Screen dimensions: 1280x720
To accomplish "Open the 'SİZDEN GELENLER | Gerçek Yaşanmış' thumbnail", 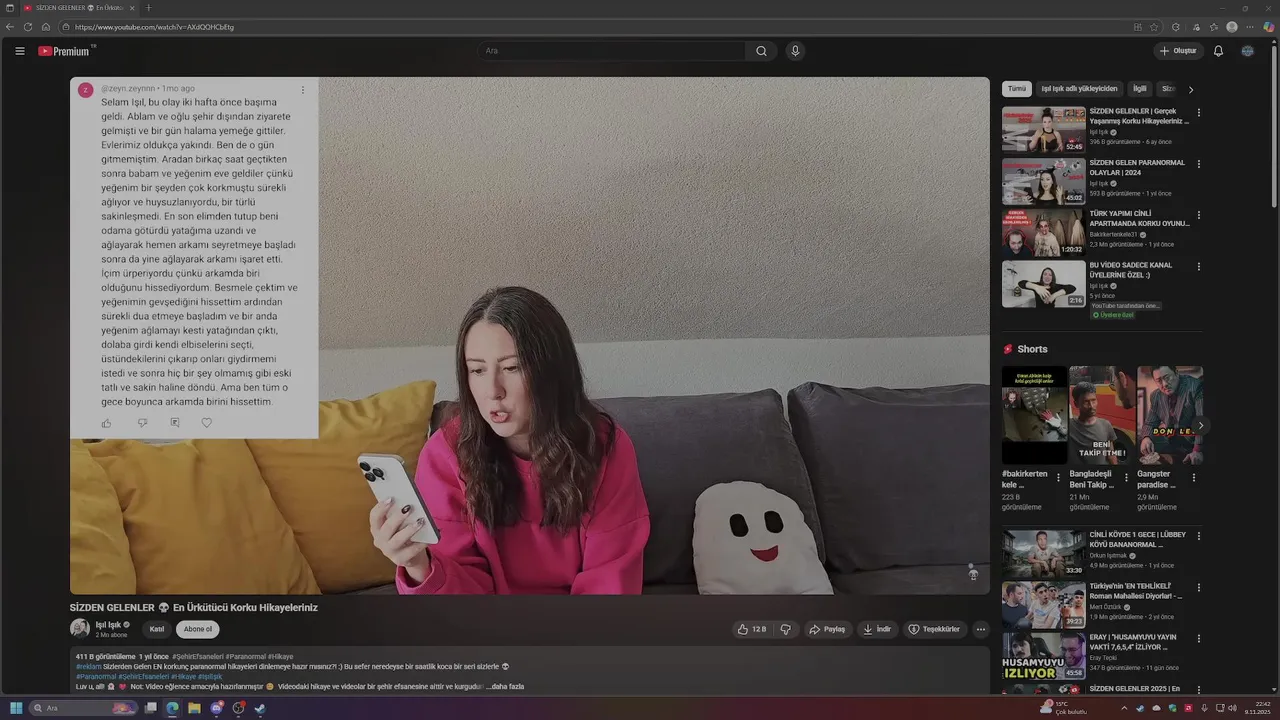I will point(1044,129).
